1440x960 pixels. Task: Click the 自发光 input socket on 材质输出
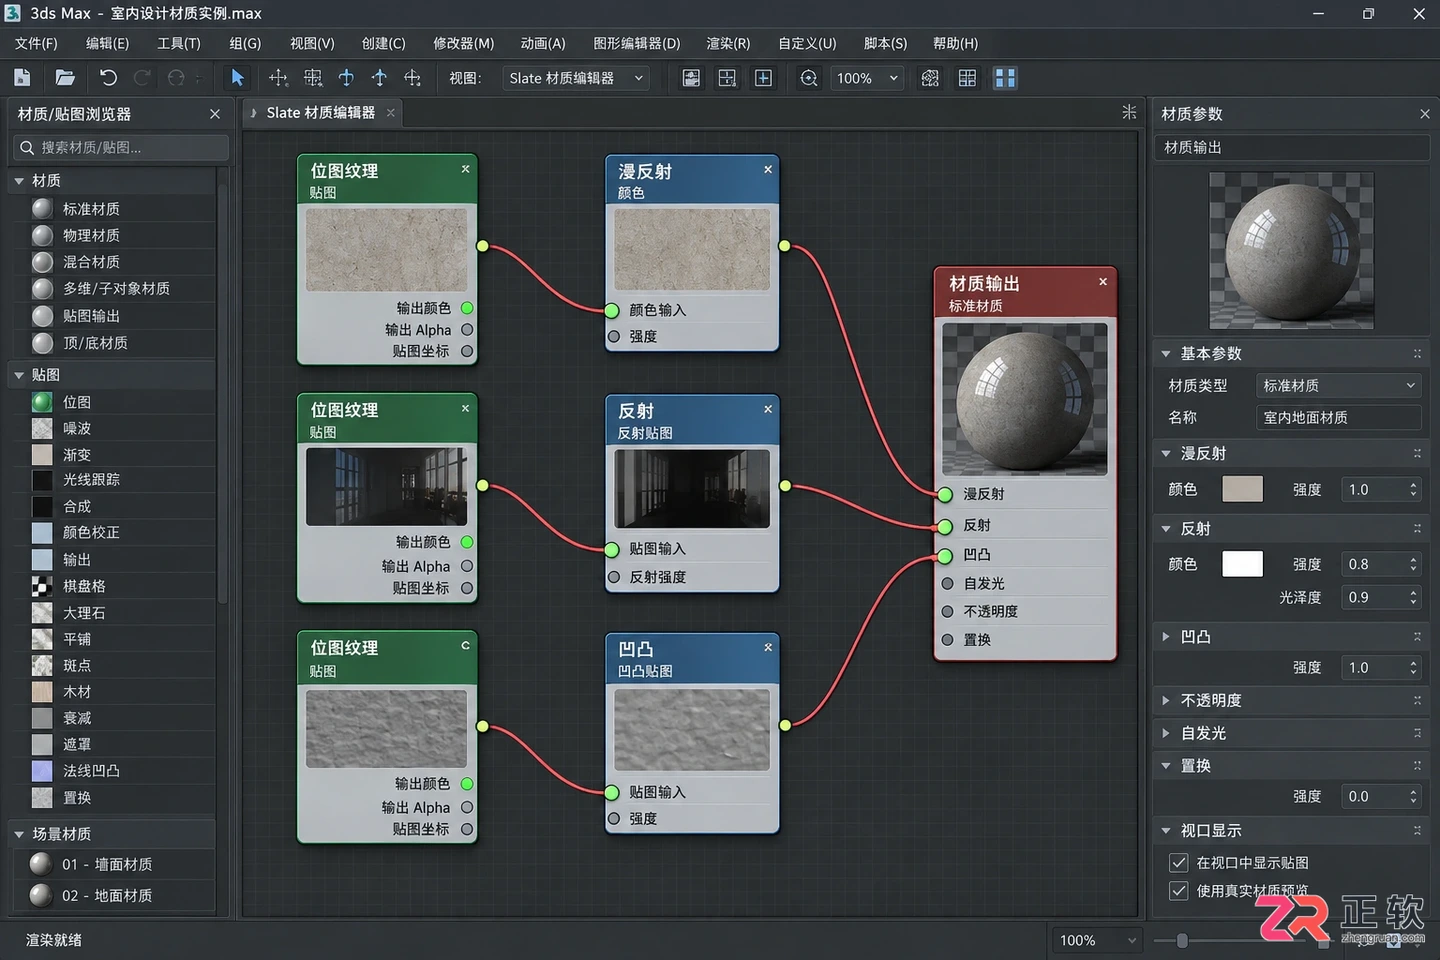coord(947,583)
